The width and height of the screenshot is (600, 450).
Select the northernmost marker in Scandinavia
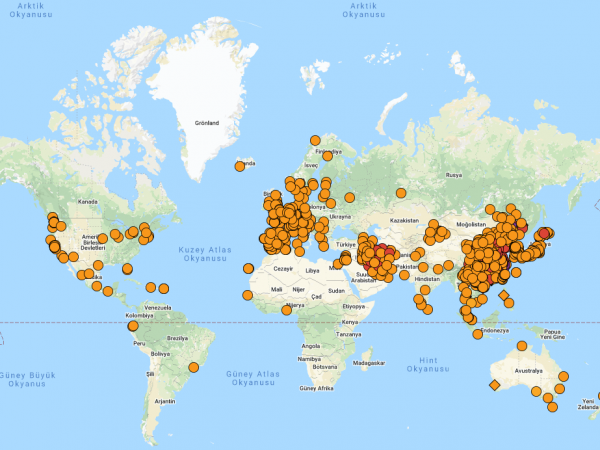[314, 141]
